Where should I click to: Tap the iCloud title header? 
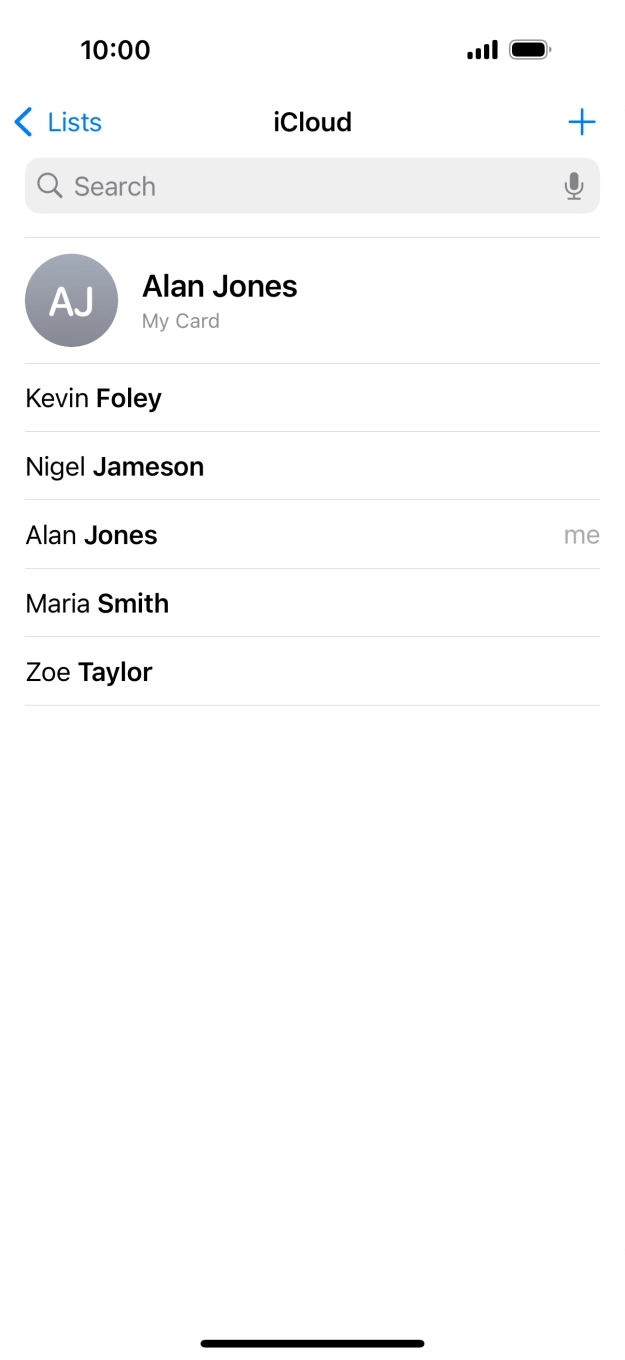[312, 123]
